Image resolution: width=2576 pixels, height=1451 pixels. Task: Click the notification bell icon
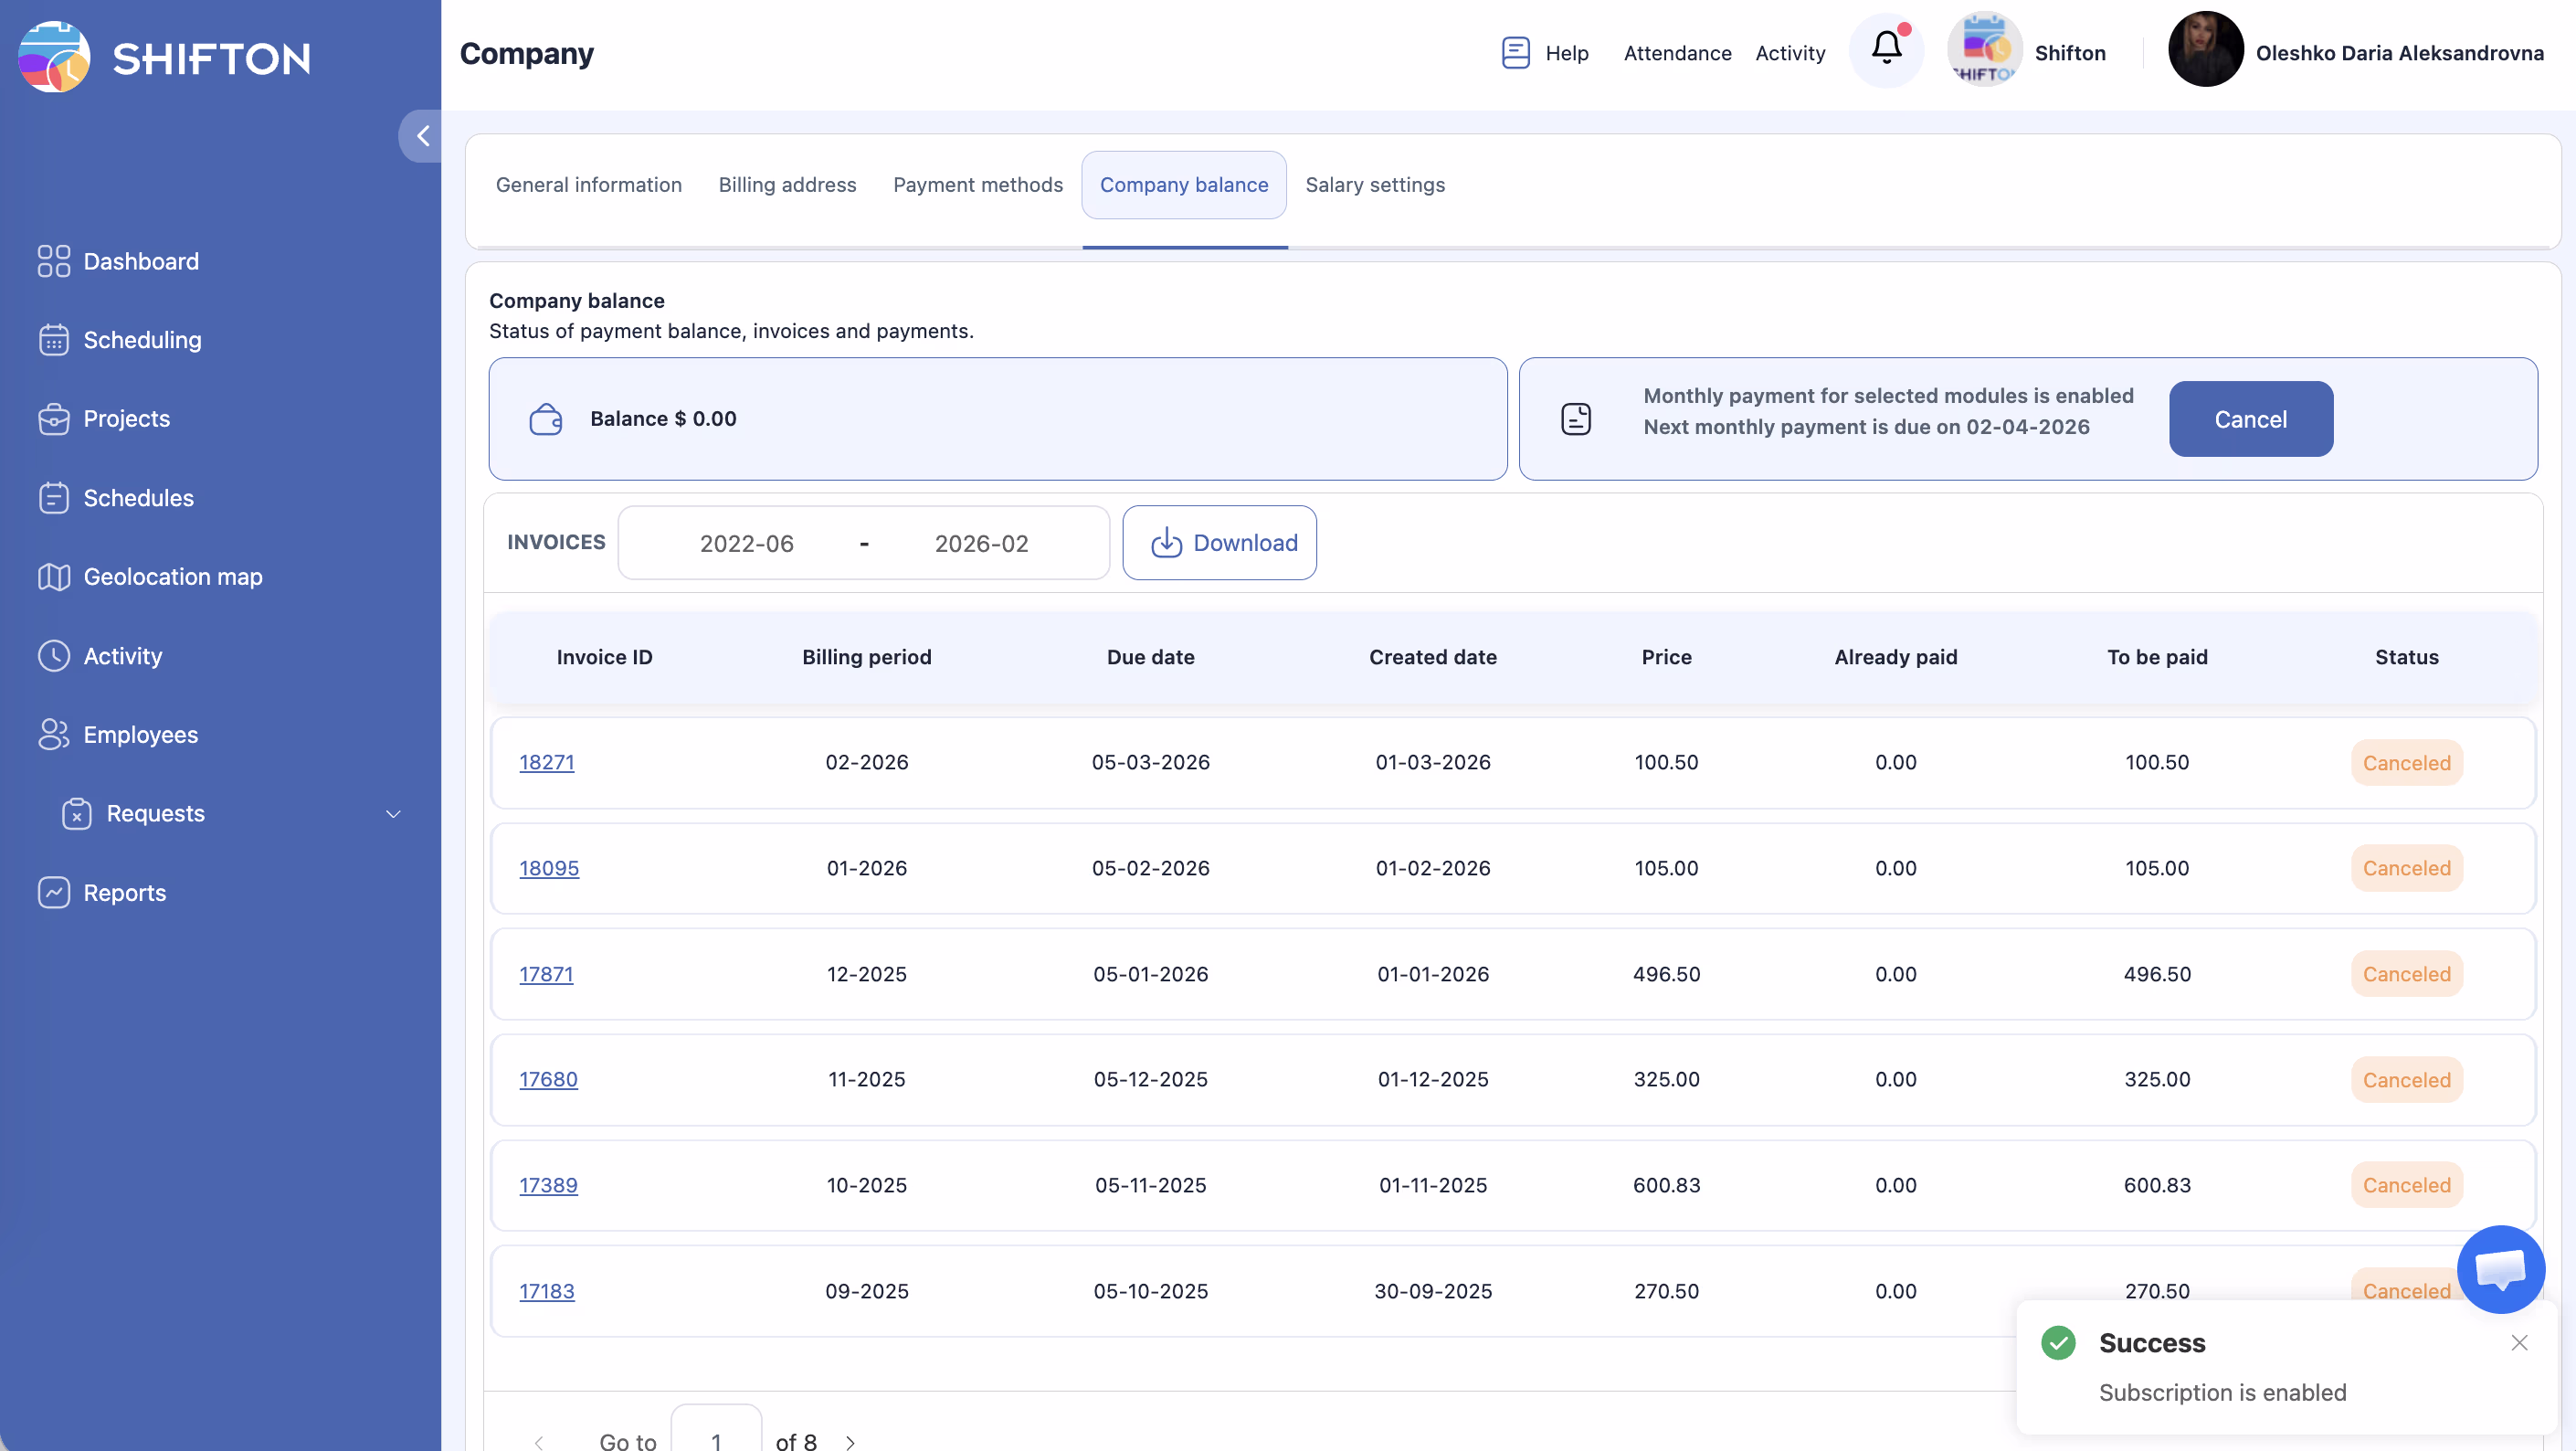click(x=1886, y=50)
